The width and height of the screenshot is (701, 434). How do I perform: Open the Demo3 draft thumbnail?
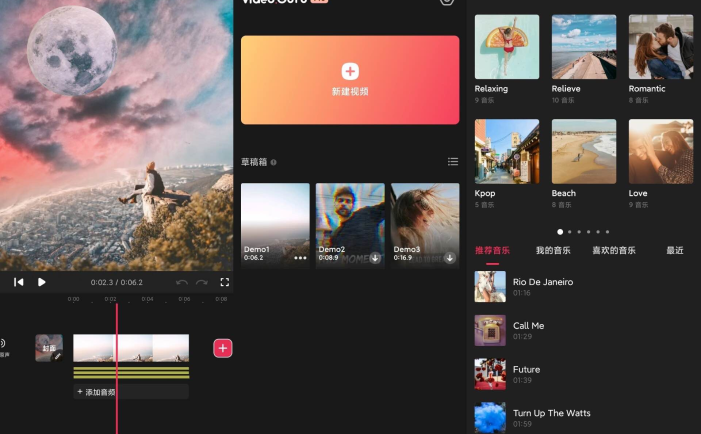425,225
